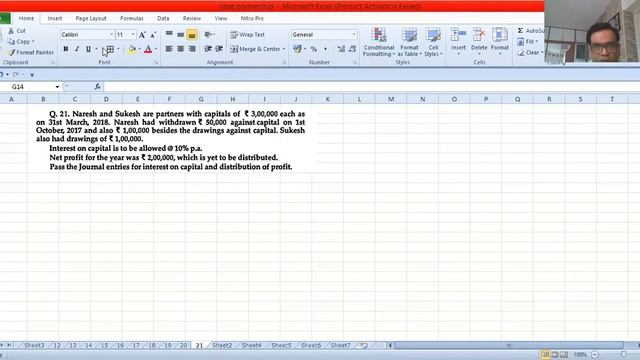Select the highlighted Bottom Align button
Screen dimensions: 640x360
(x=192, y=35)
